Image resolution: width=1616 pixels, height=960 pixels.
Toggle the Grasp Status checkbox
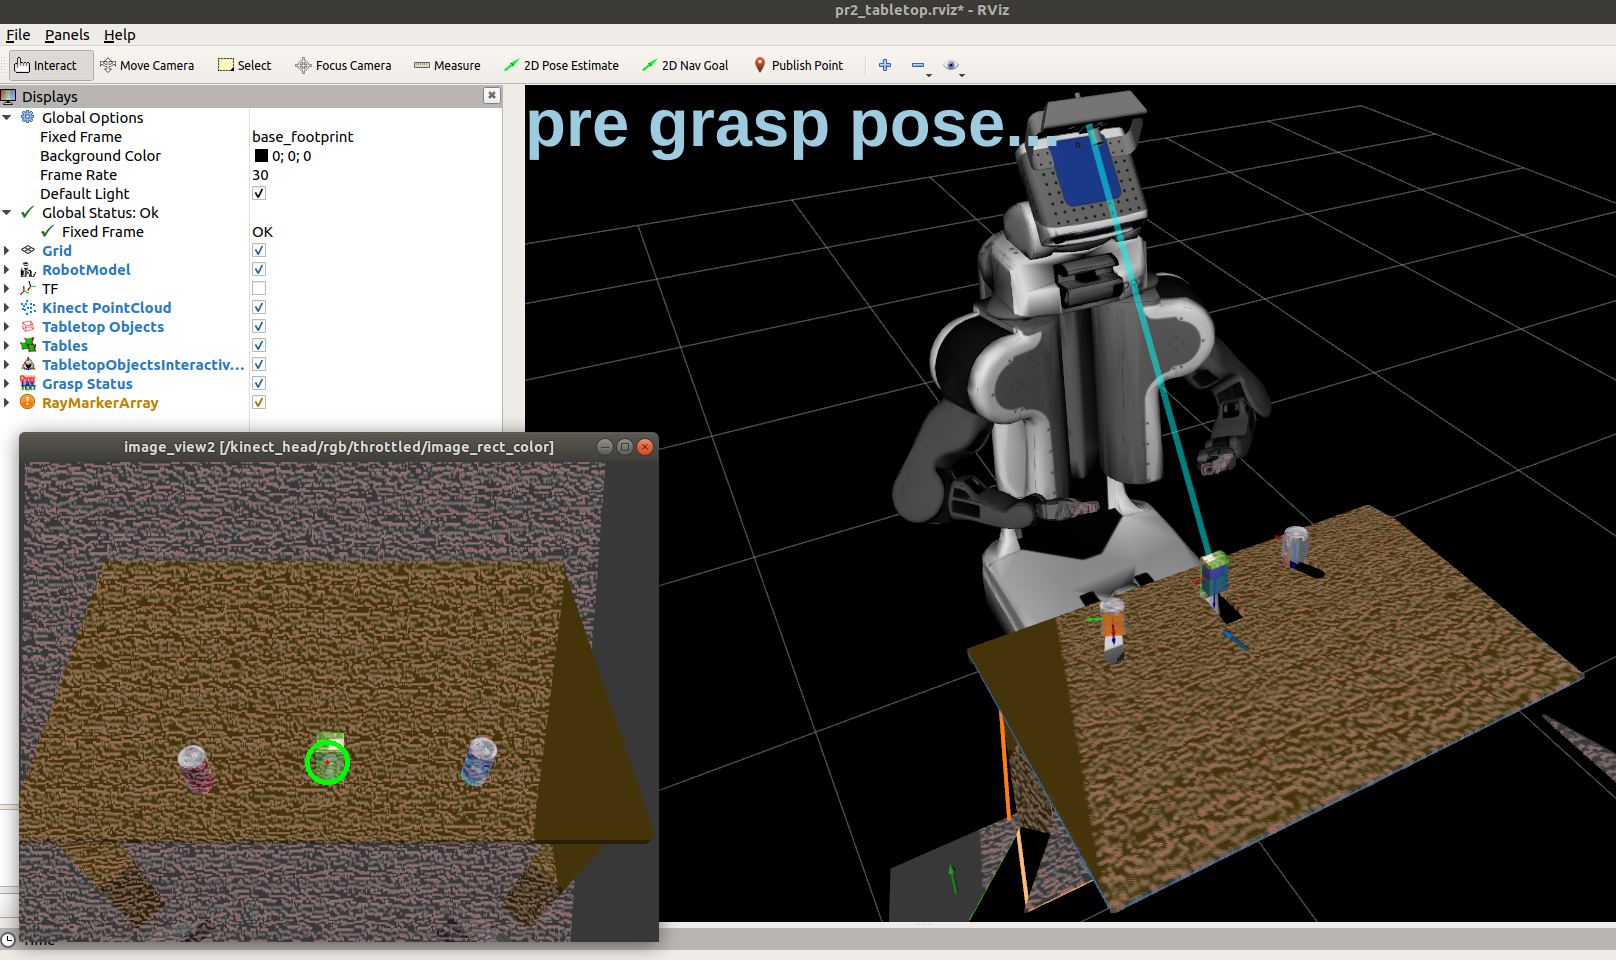[259, 383]
